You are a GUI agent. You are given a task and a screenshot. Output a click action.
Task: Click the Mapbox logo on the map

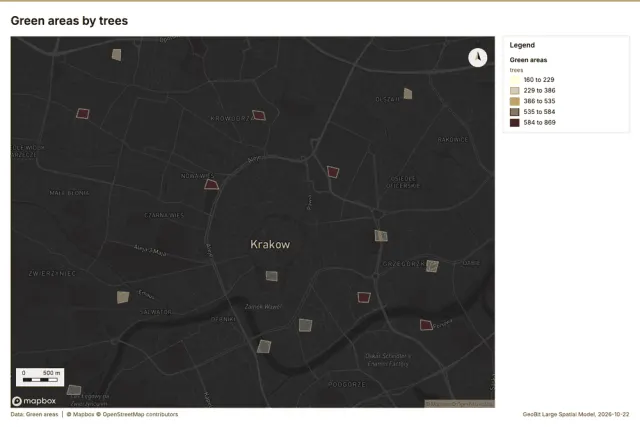pos(34,401)
